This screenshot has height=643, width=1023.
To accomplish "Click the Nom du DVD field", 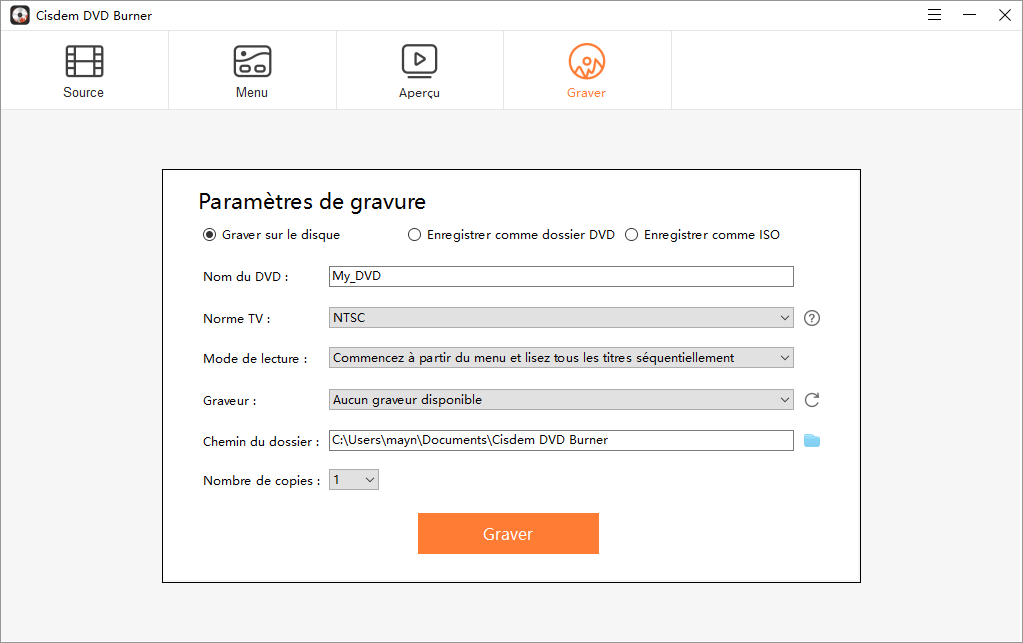I will pyautogui.click(x=561, y=277).
